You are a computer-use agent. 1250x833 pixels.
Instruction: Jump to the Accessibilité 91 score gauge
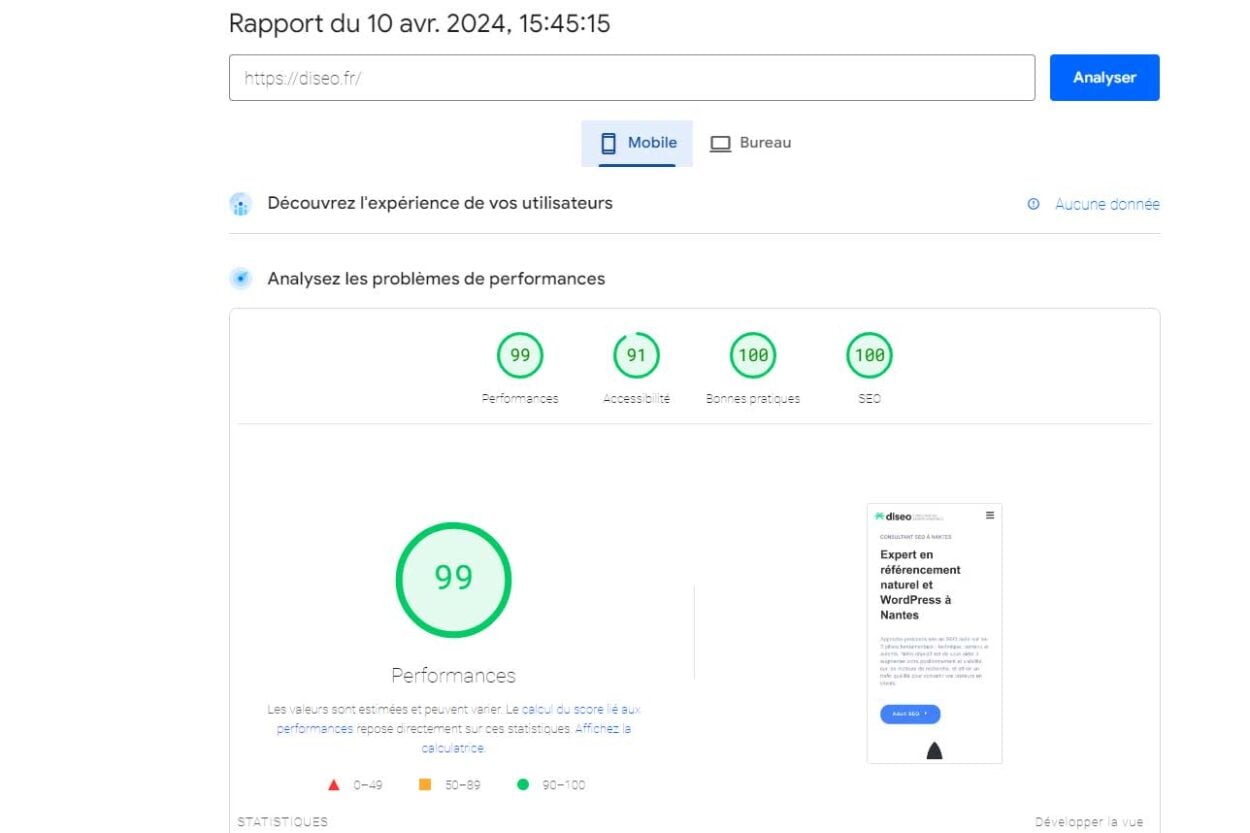click(x=636, y=356)
